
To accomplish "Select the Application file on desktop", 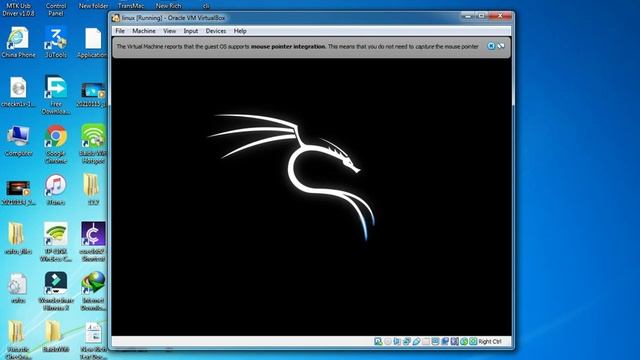I will pos(93,42).
